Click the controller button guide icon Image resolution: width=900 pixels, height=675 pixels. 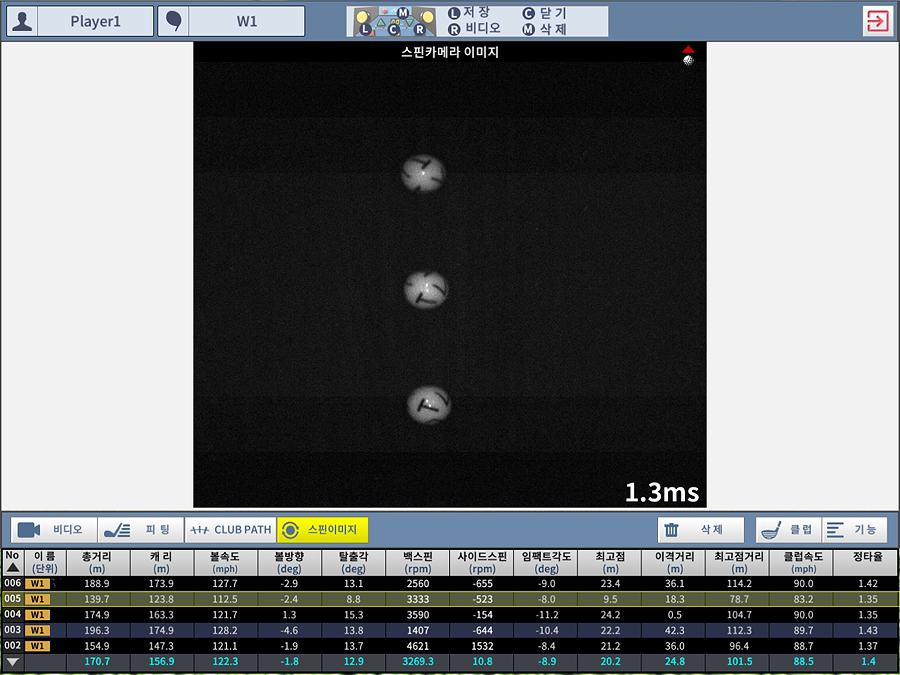[x=392, y=21]
